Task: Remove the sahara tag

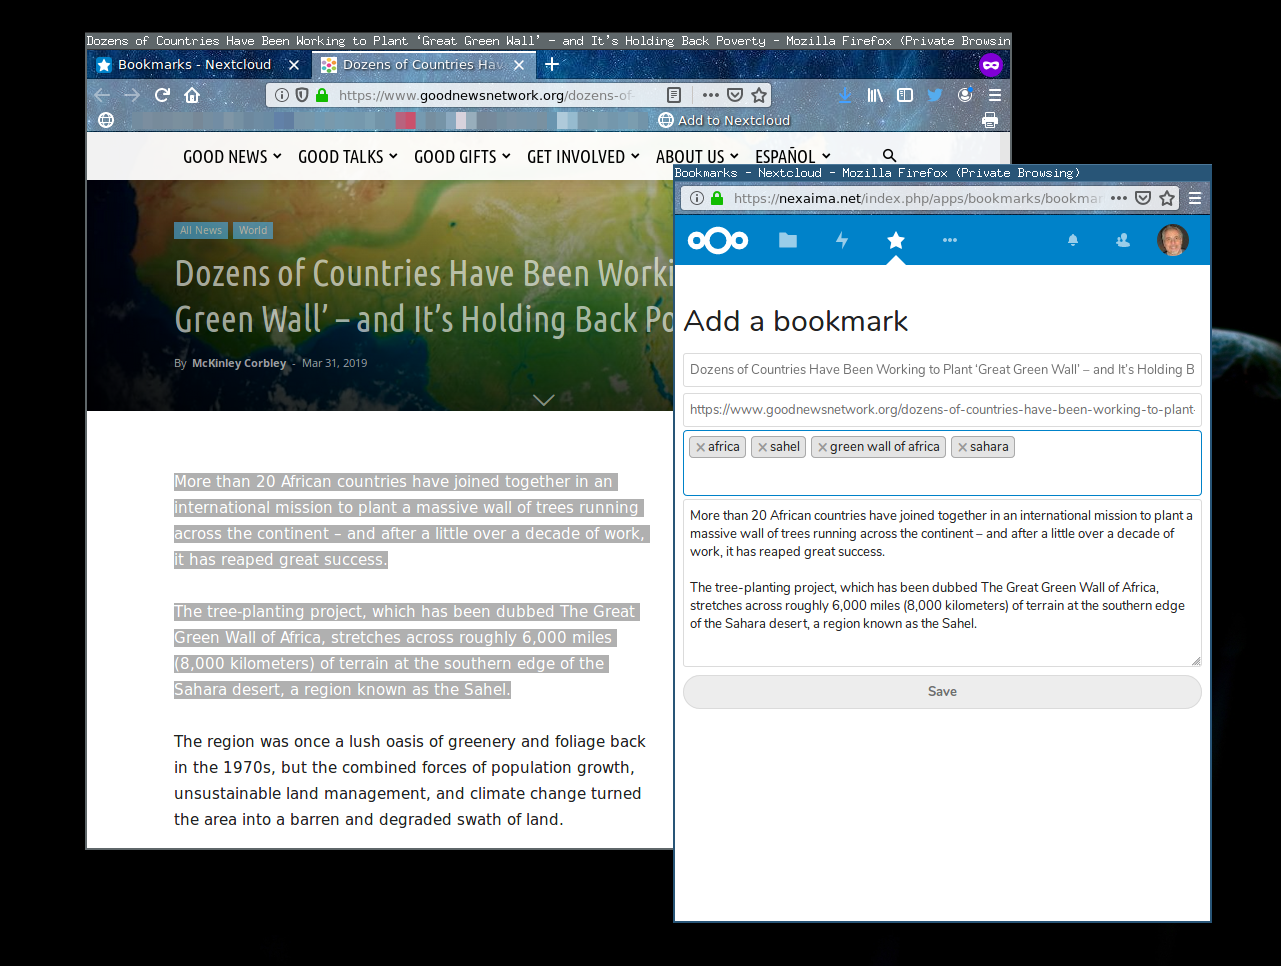Action: 962,447
